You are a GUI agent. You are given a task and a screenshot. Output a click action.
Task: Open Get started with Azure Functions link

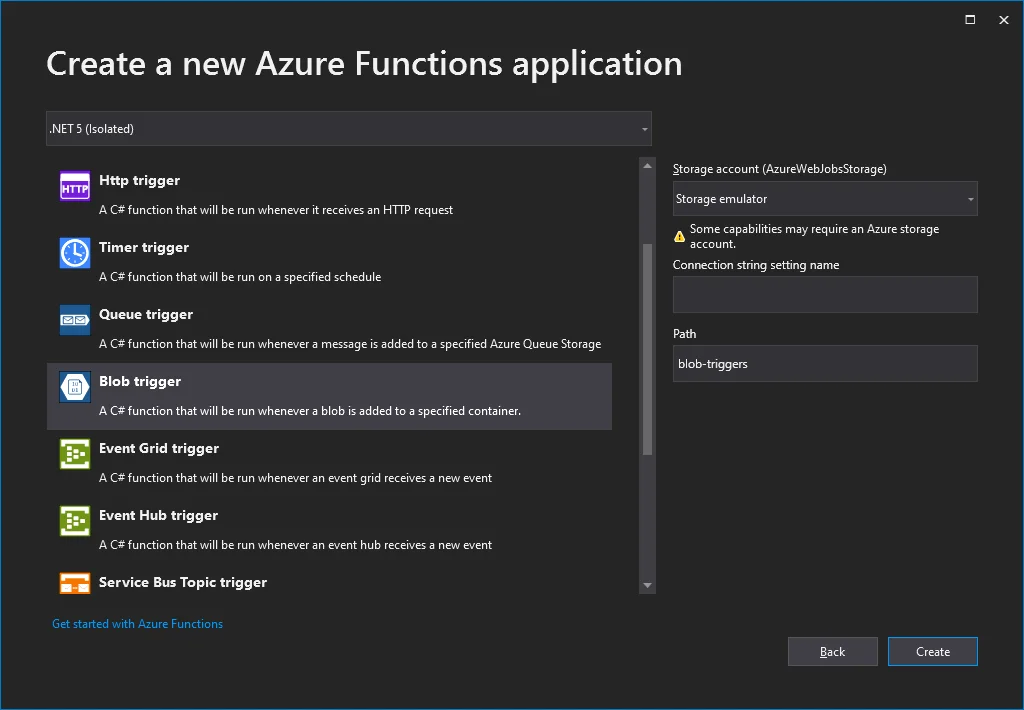tap(137, 624)
